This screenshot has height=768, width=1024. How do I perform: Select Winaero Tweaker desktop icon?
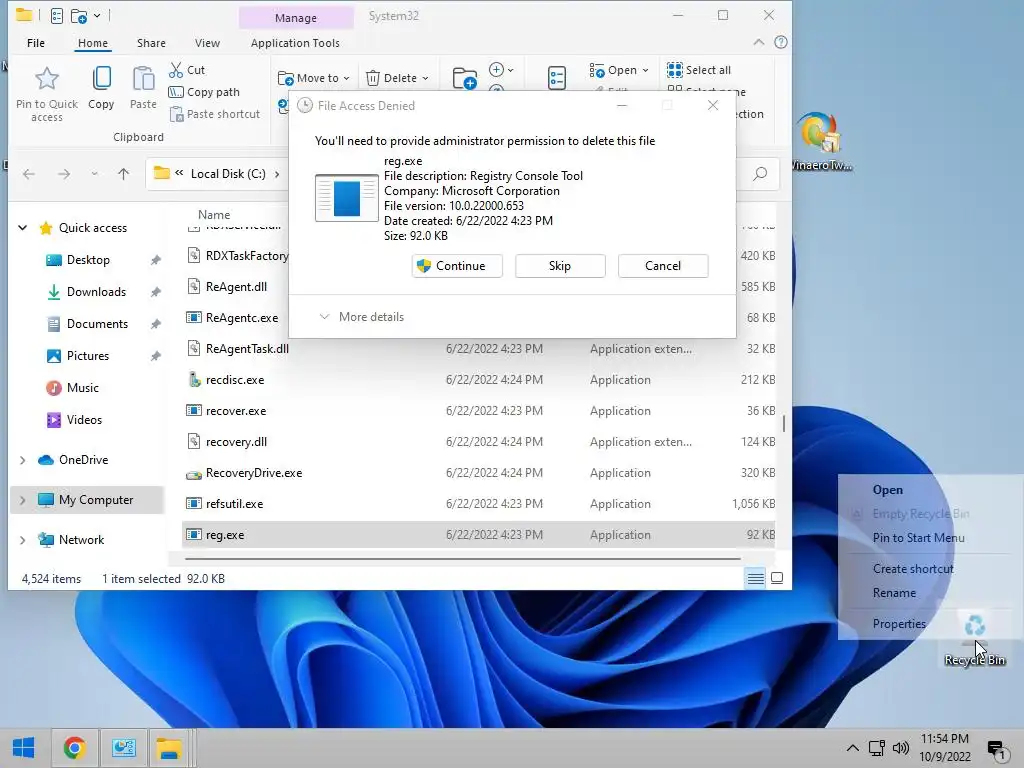pyautogui.click(x=820, y=141)
